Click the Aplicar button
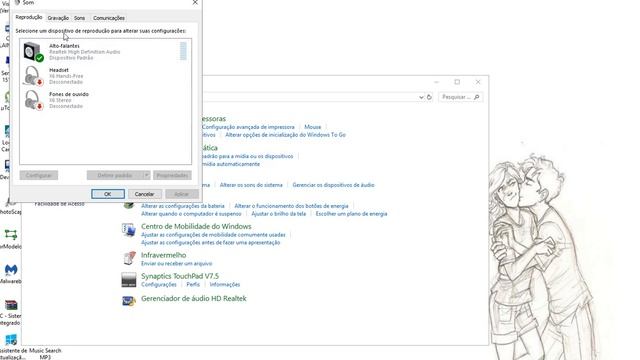Image resolution: width=640 pixels, height=360 pixels. [x=182, y=194]
